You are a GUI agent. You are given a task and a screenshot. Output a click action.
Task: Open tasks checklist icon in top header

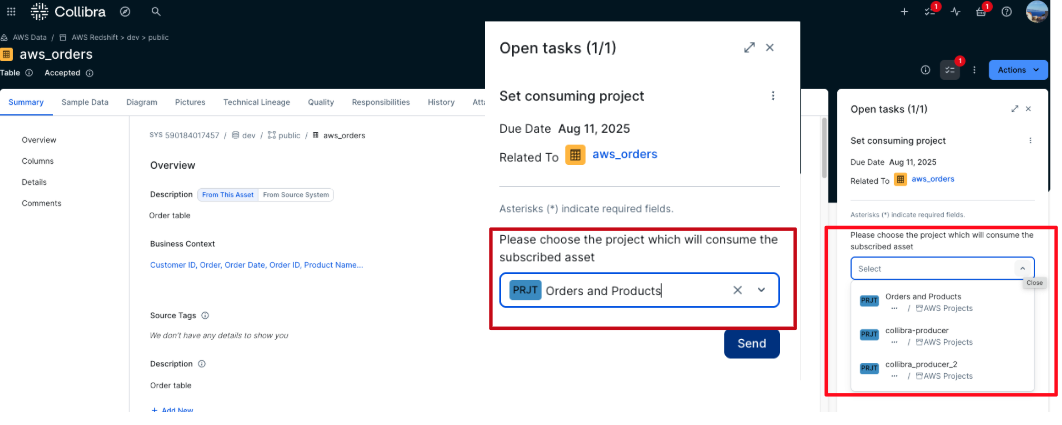(930, 12)
